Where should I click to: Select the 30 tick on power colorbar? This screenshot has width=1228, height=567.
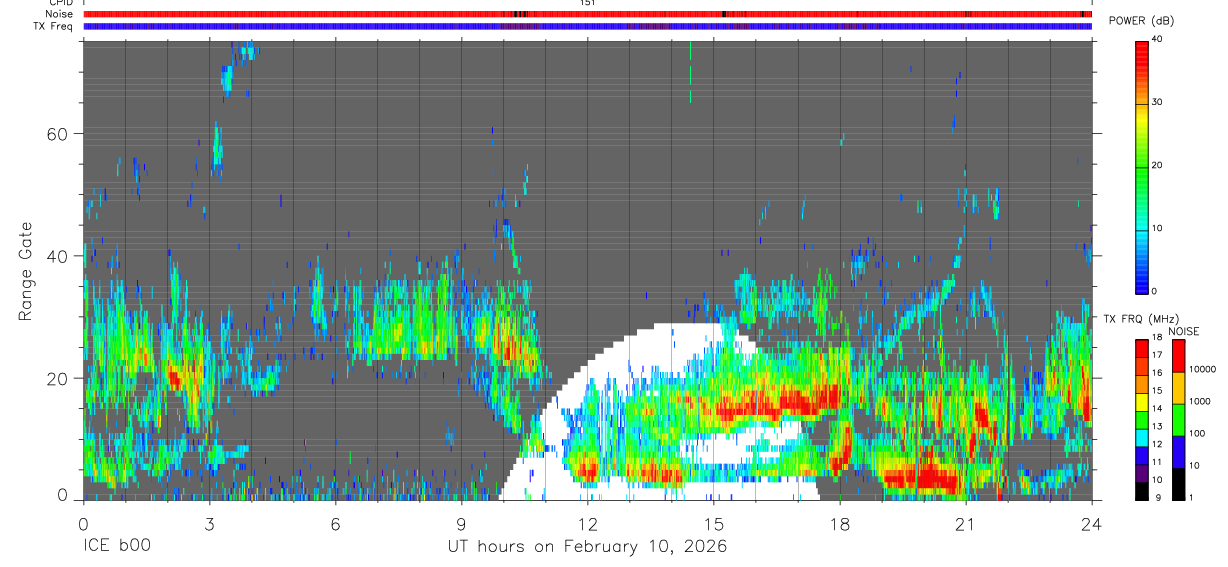1158,102
